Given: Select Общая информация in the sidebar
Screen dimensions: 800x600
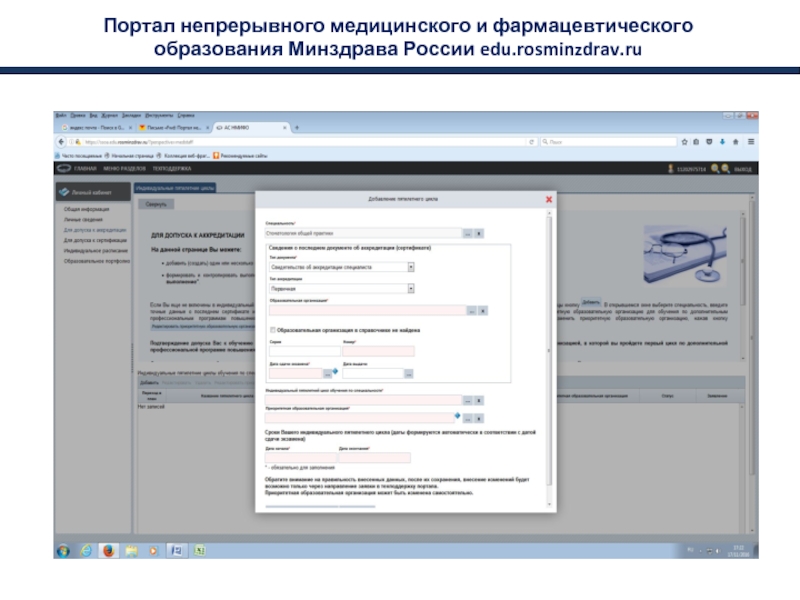Looking at the screenshot, I should pyautogui.click(x=86, y=209).
